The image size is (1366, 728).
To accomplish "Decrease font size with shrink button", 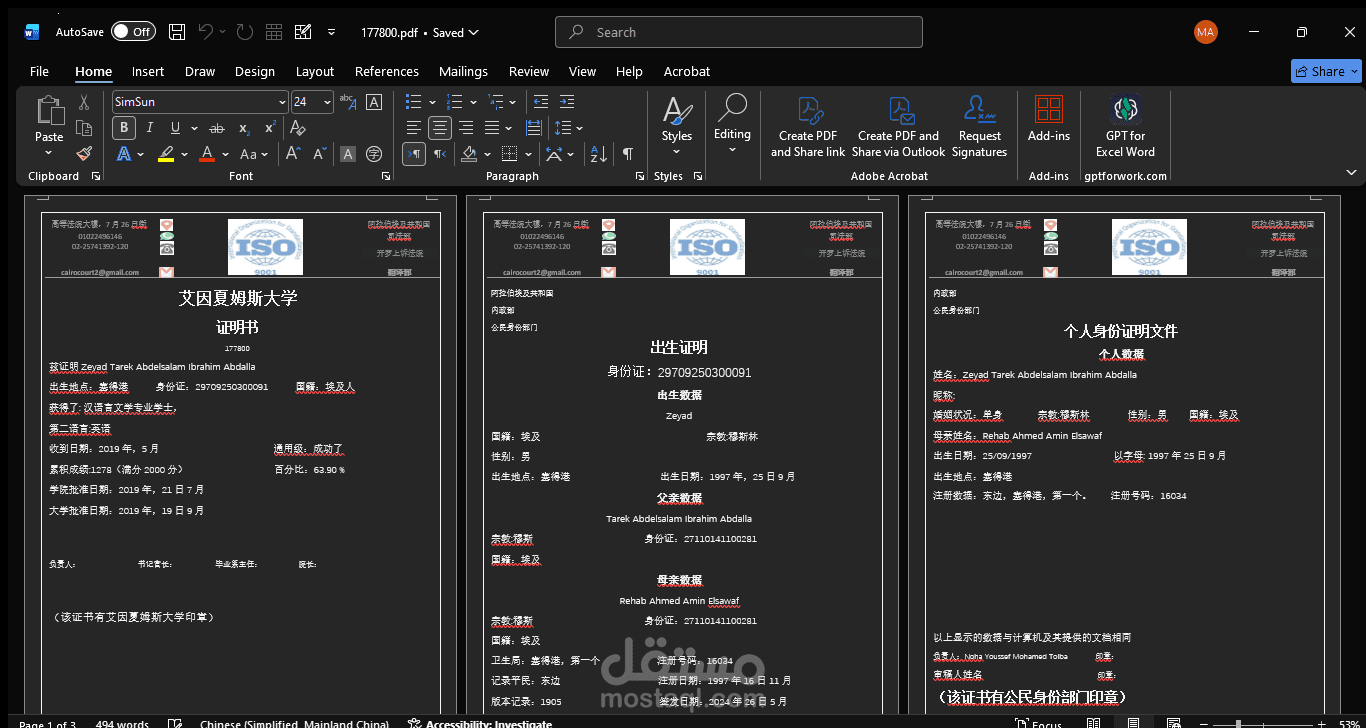I will pos(320,154).
